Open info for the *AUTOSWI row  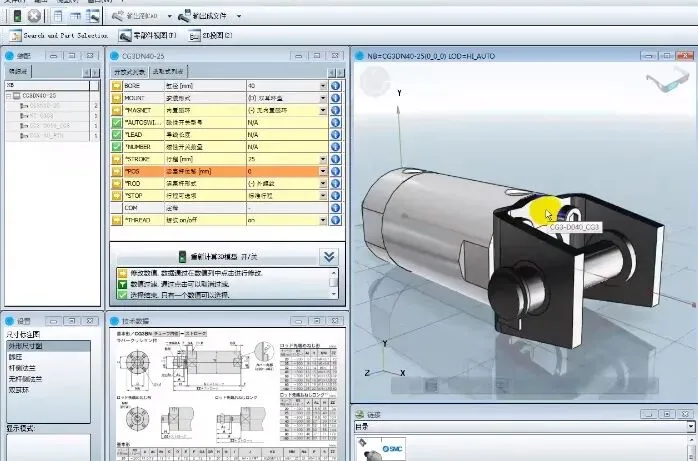(x=336, y=122)
